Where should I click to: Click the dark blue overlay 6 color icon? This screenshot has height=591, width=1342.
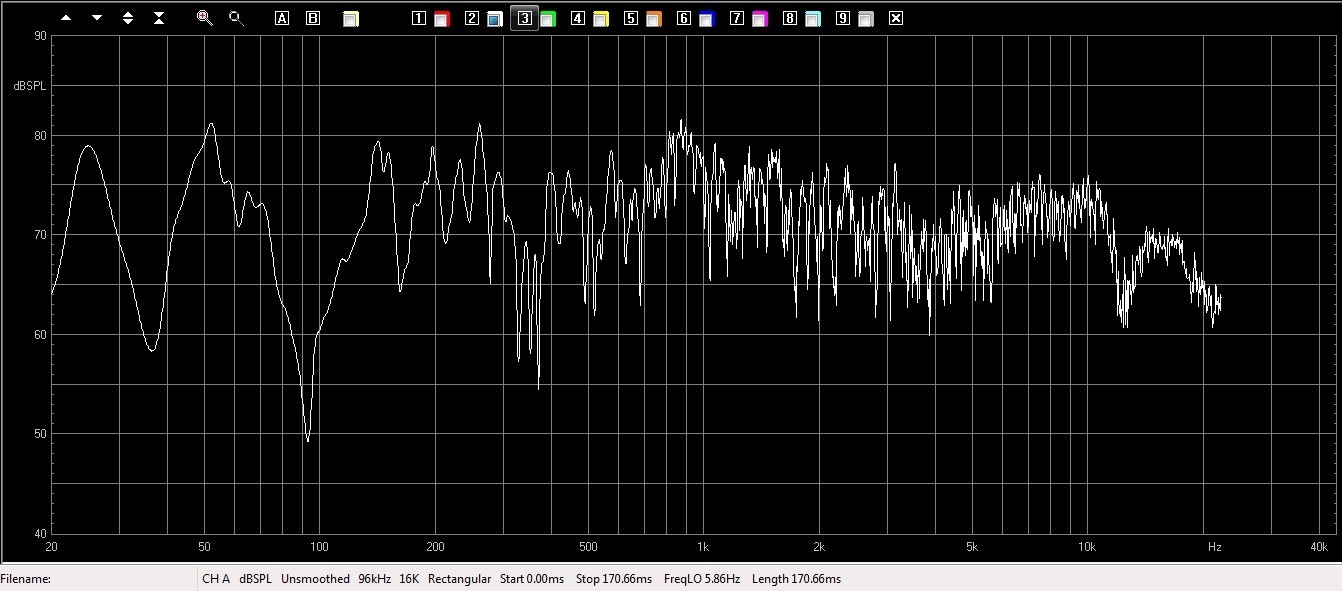[706, 18]
